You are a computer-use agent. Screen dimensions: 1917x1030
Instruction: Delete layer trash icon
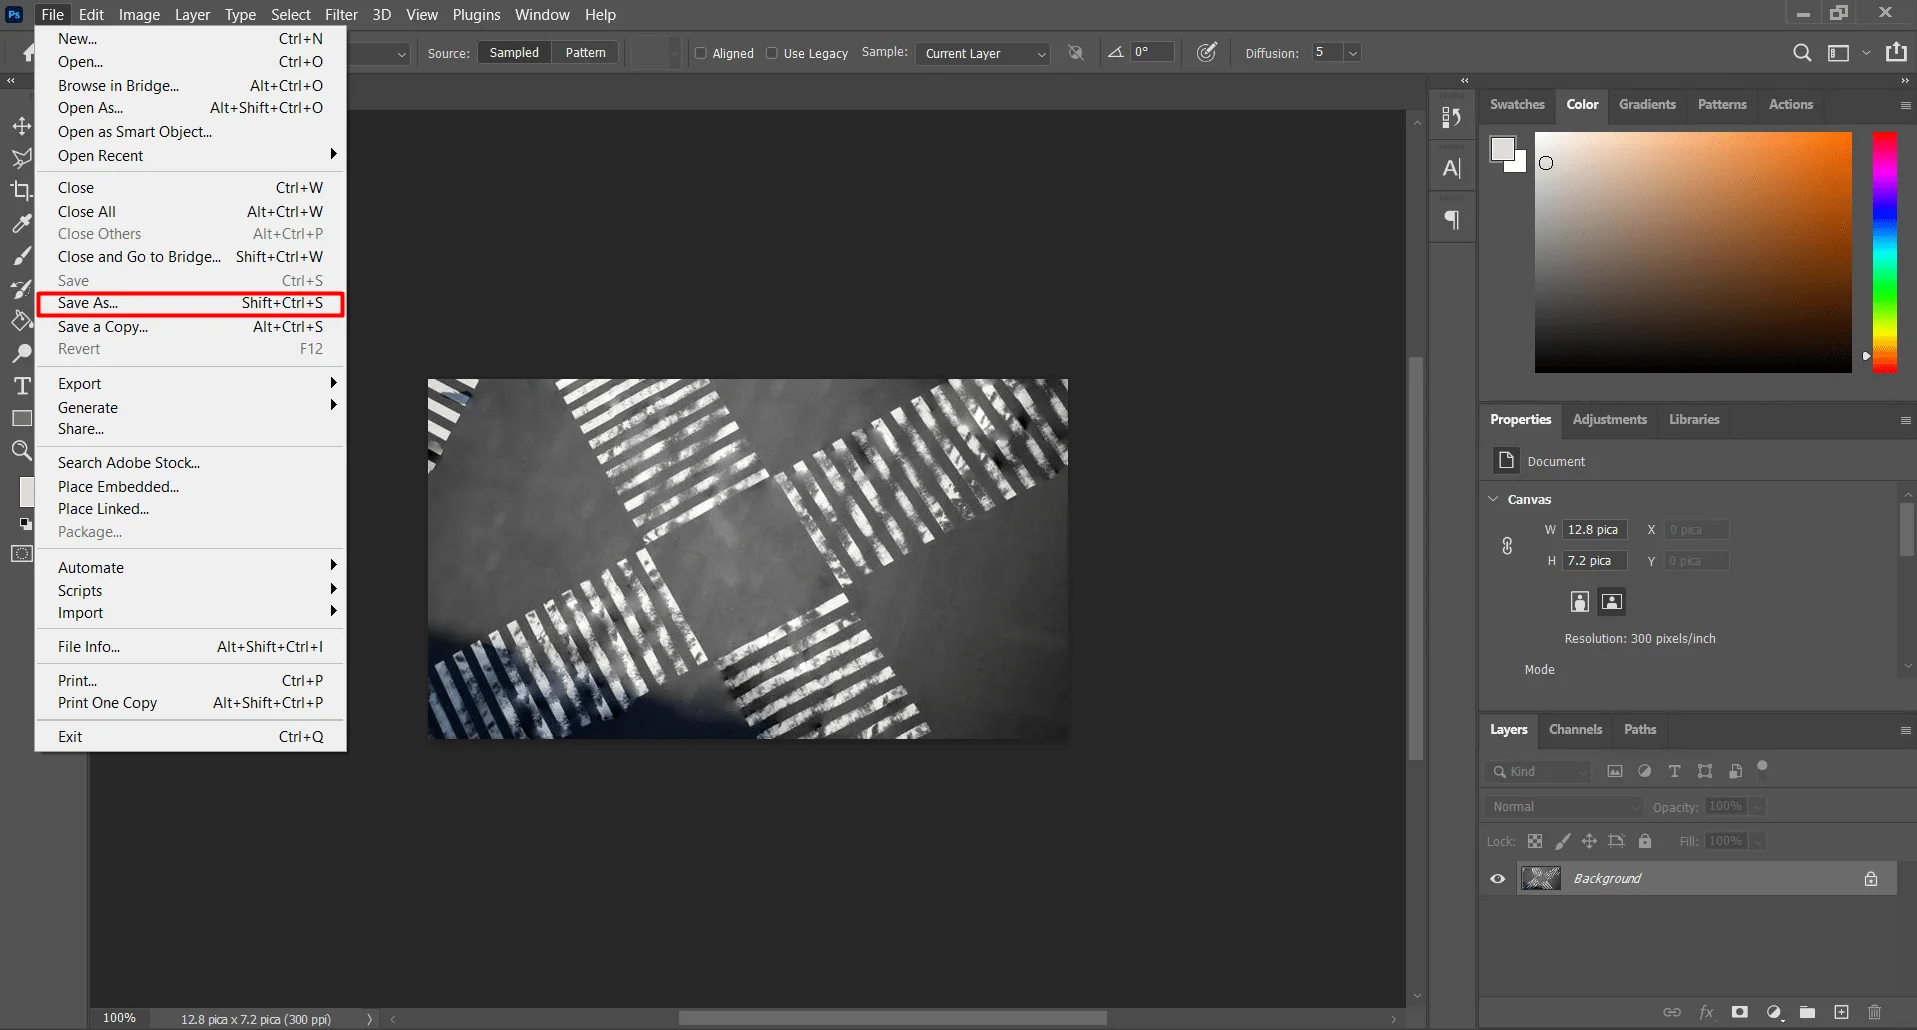click(1875, 1012)
